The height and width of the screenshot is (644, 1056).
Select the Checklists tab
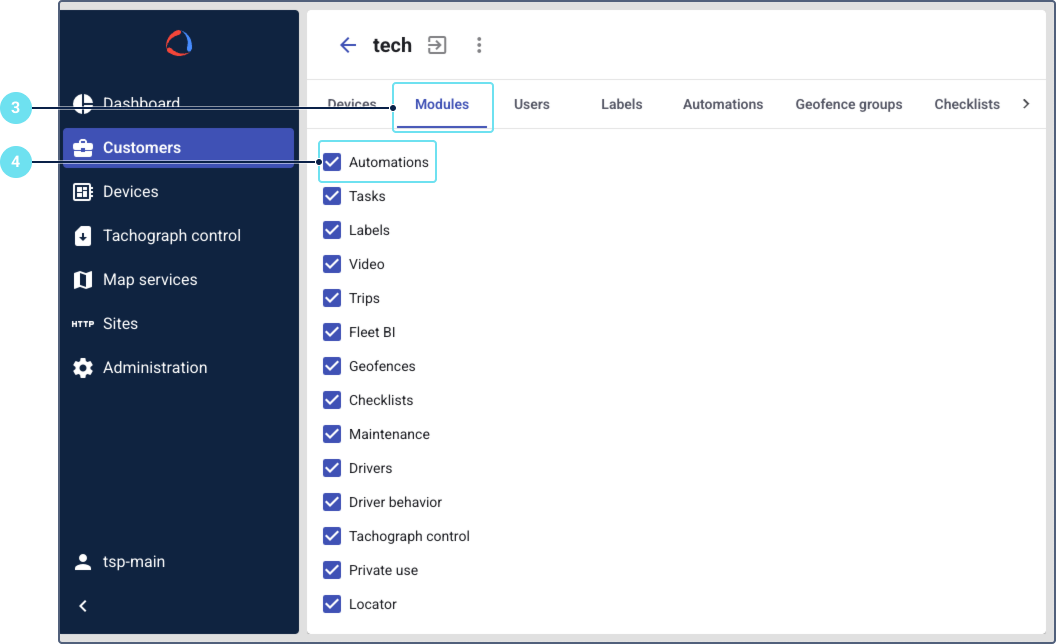pyautogui.click(x=966, y=104)
